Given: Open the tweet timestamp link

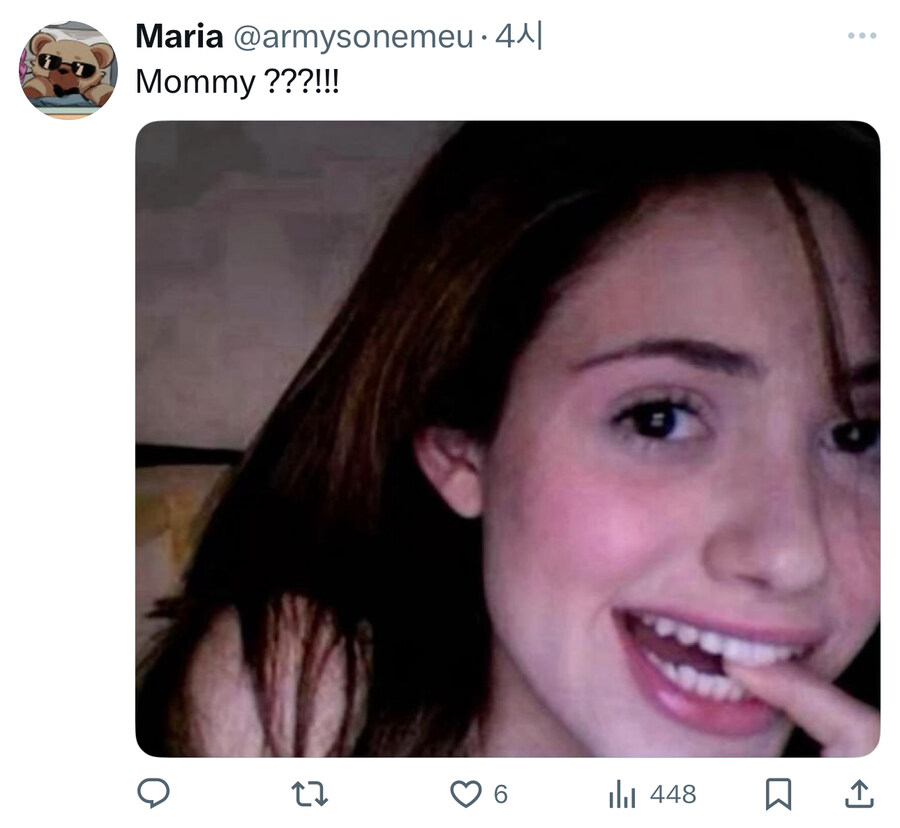Looking at the screenshot, I should (x=519, y=37).
